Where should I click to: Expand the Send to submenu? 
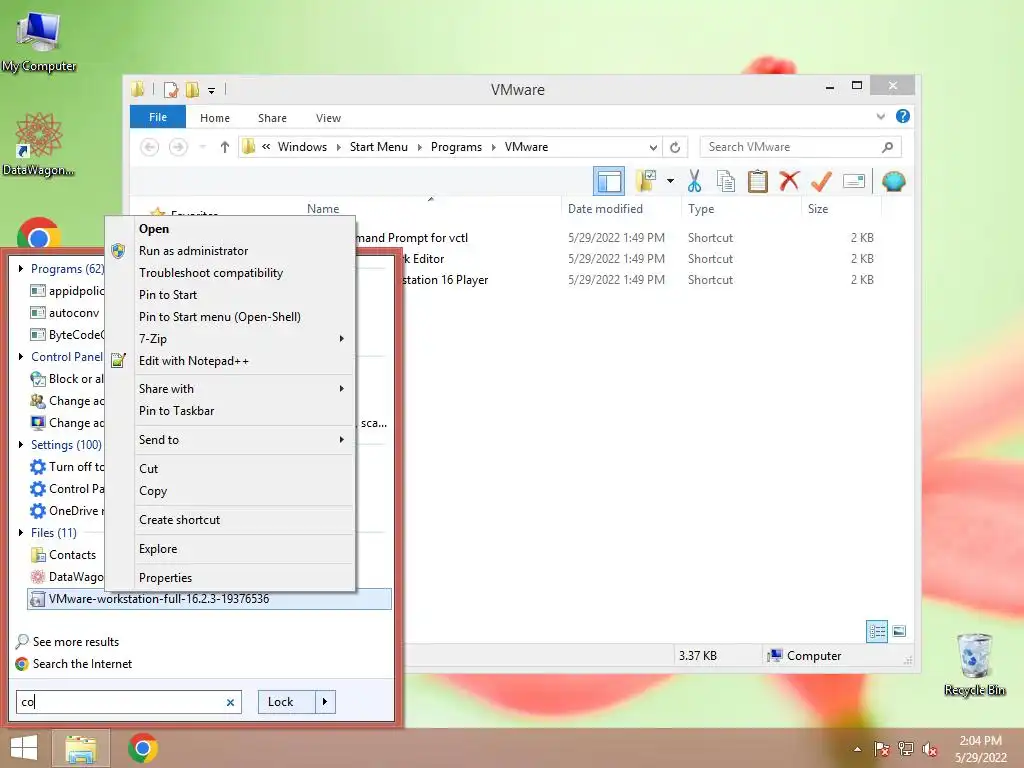pos(231,440)
